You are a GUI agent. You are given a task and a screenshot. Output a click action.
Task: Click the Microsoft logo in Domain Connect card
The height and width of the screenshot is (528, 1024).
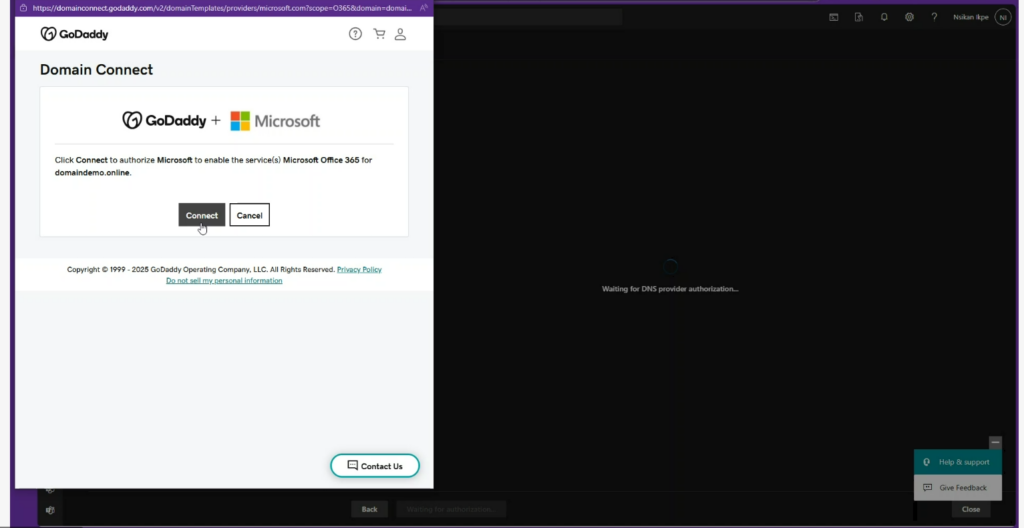275,121
